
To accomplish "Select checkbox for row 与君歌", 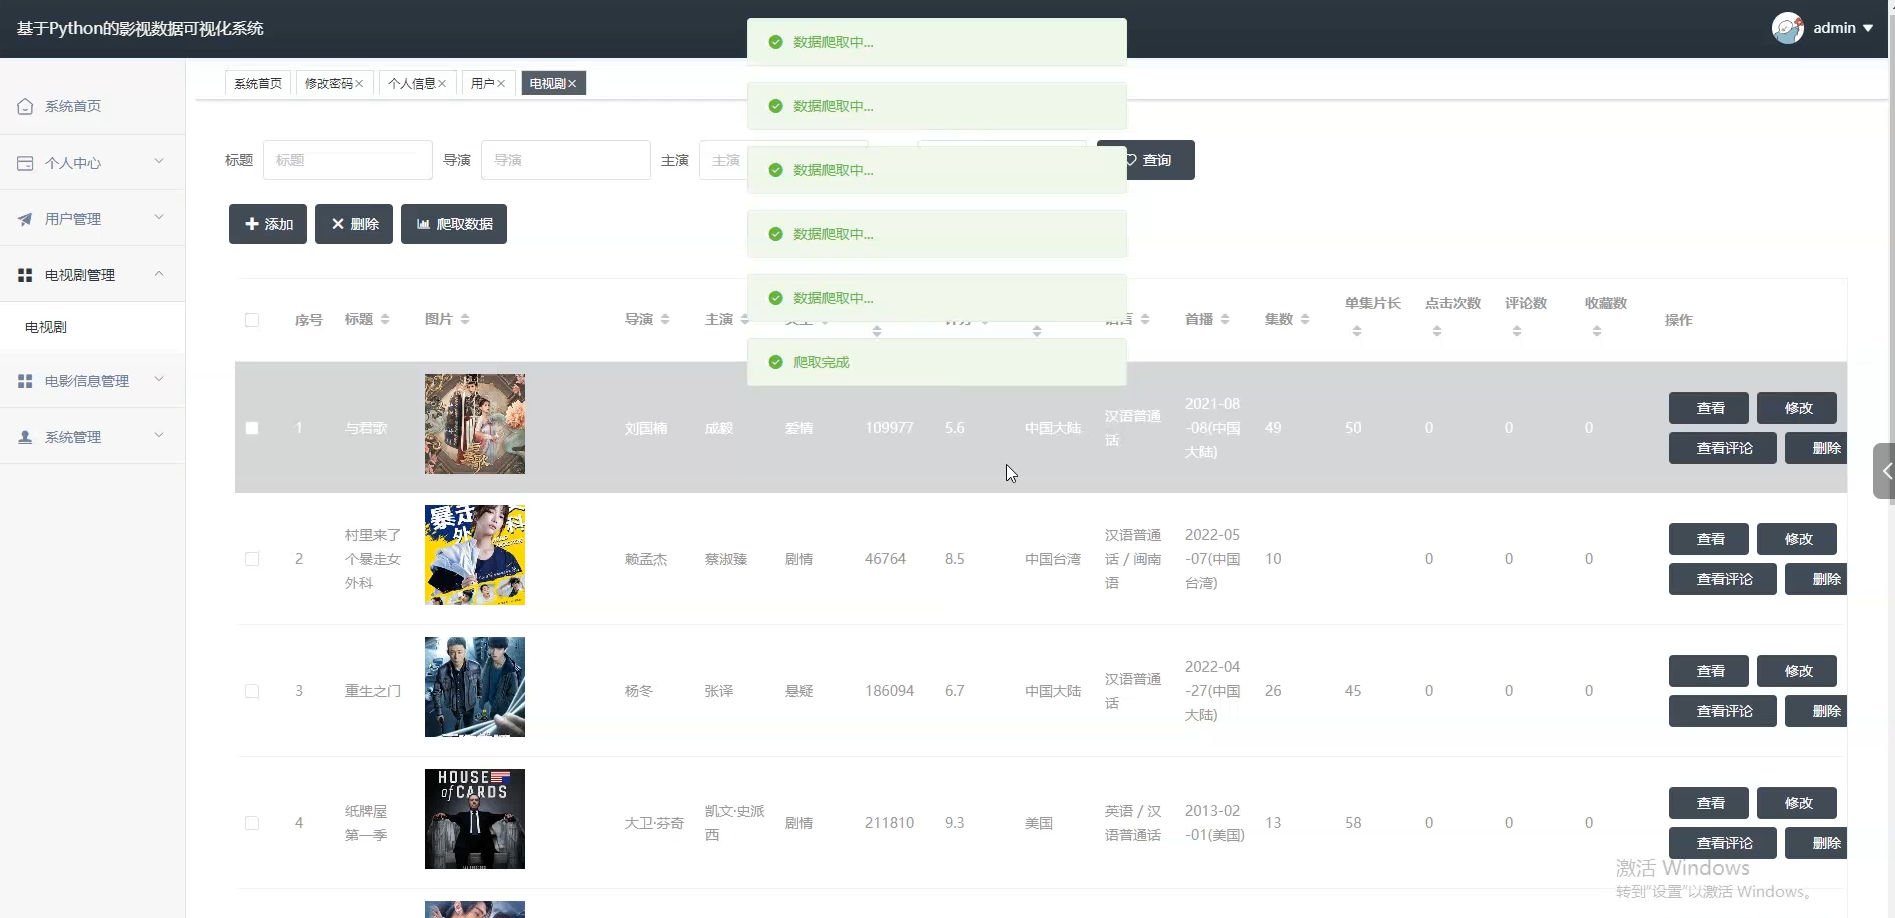I will point(252,428).
